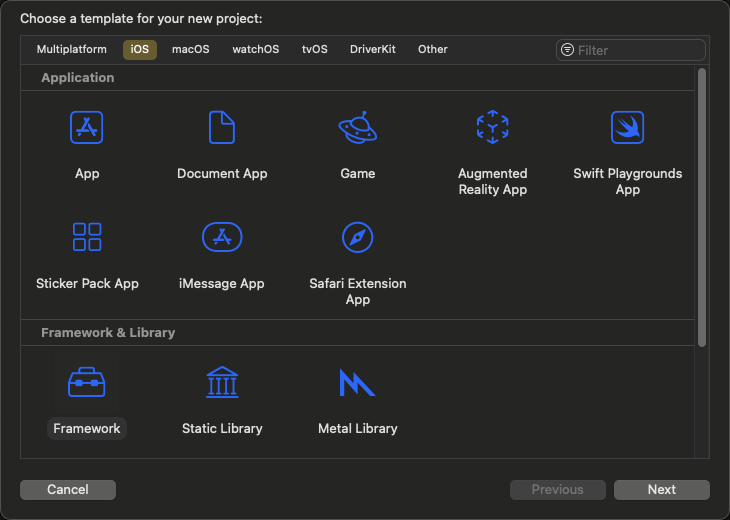Click the "Document App" label
The width and height of the screenshot is (730, 520).
coord(222,174)
